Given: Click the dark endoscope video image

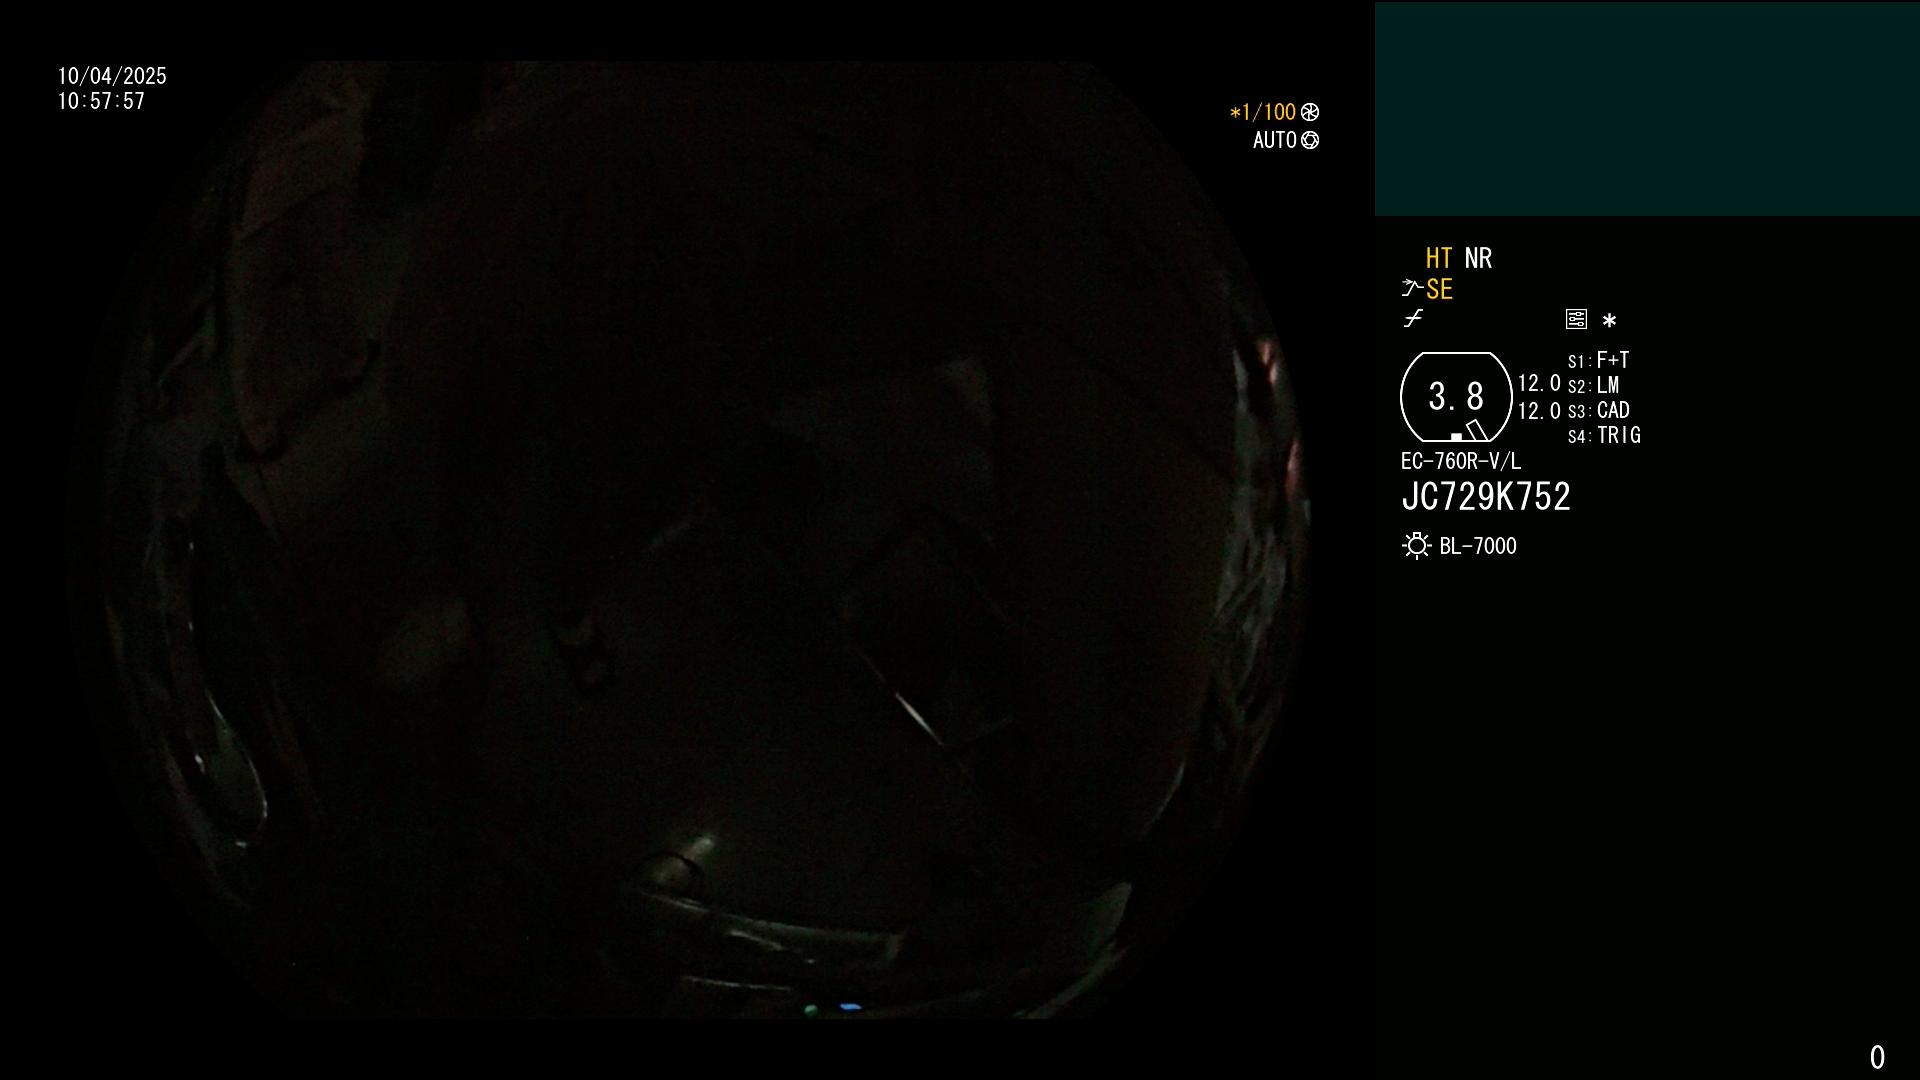Looking at the screenshot, I should click(688, 540).
